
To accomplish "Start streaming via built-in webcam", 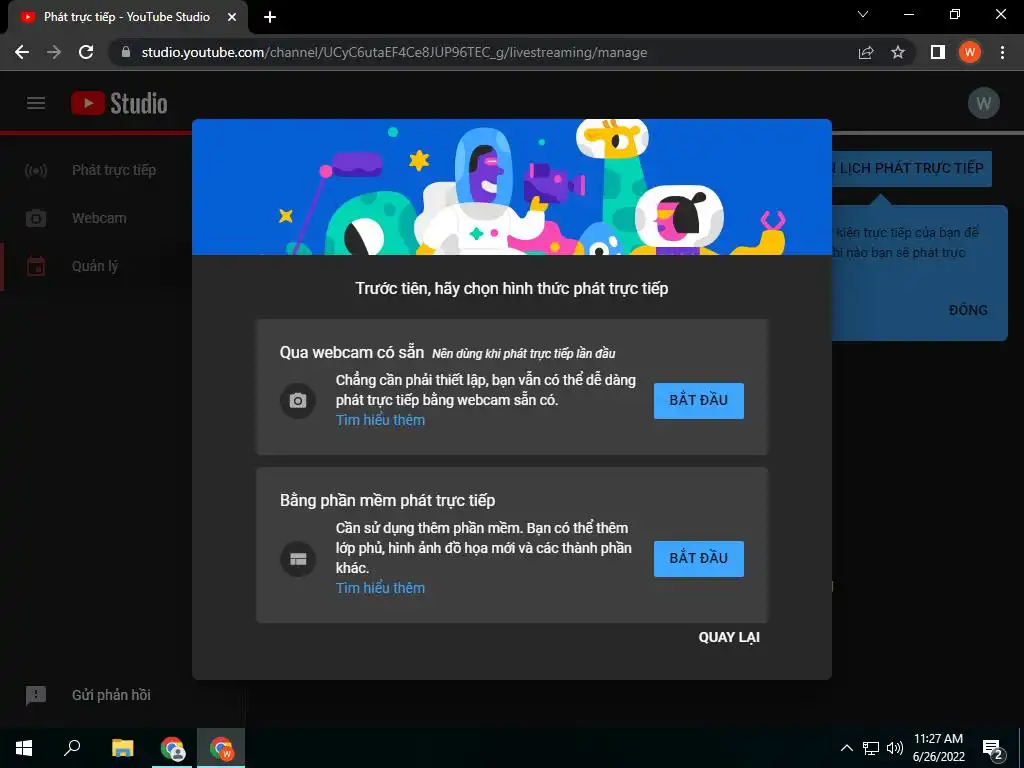I will (x=699, y=400).
